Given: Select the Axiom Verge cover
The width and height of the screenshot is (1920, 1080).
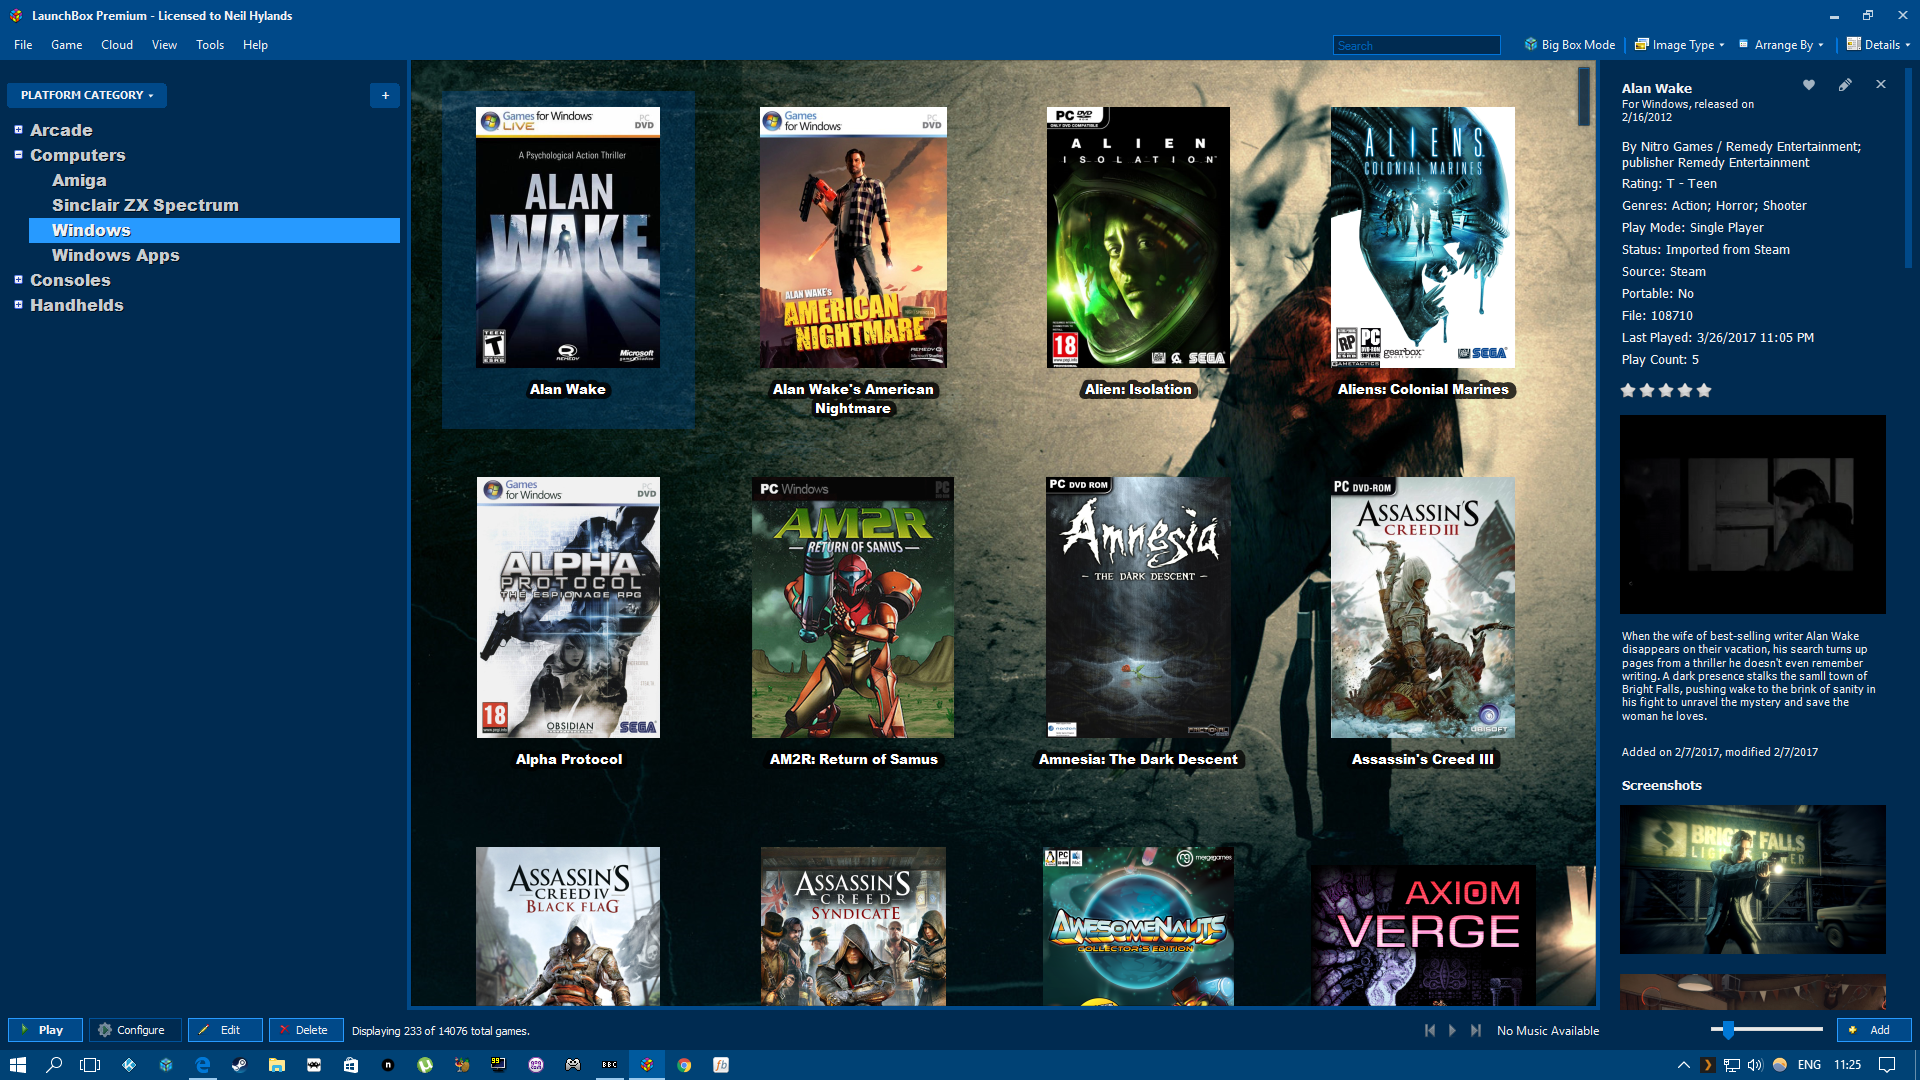Looking at the screenshot, I should (x=1423, y=935).
